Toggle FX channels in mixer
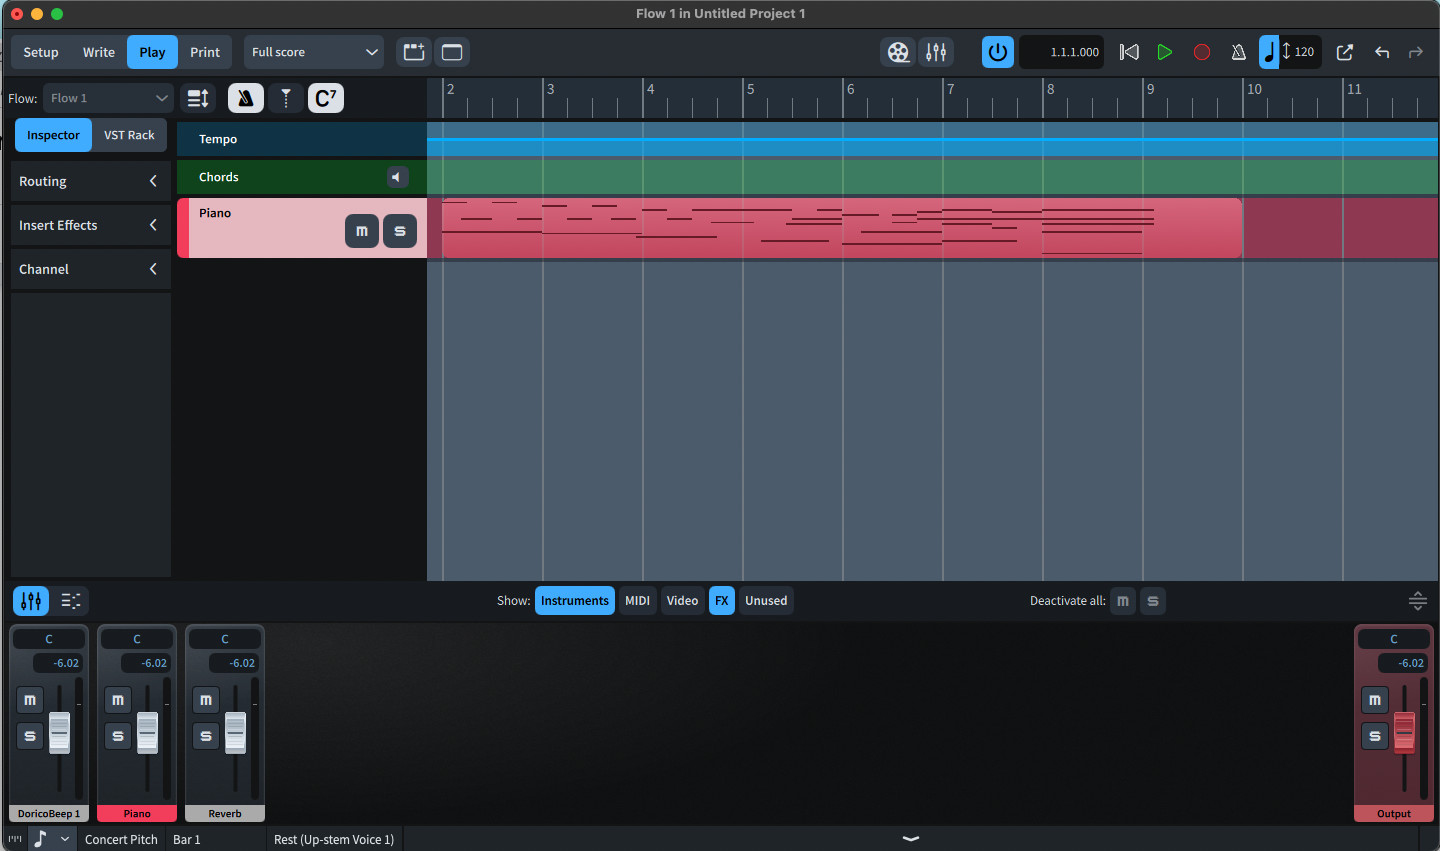 722,601
